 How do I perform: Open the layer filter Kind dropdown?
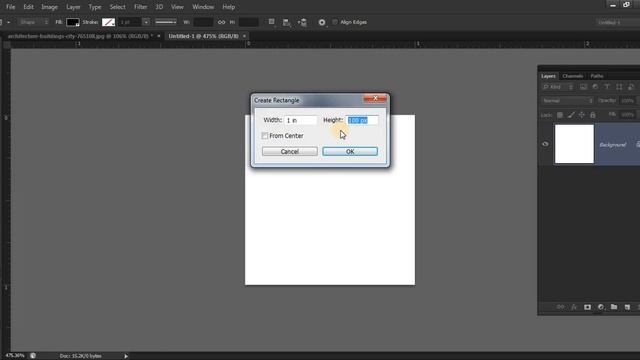pos(558,87)
